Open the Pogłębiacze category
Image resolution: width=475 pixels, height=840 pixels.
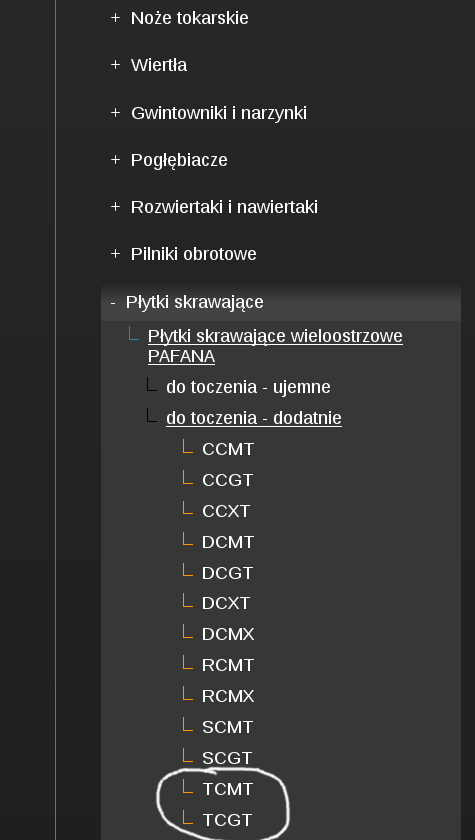coord(179,160)
